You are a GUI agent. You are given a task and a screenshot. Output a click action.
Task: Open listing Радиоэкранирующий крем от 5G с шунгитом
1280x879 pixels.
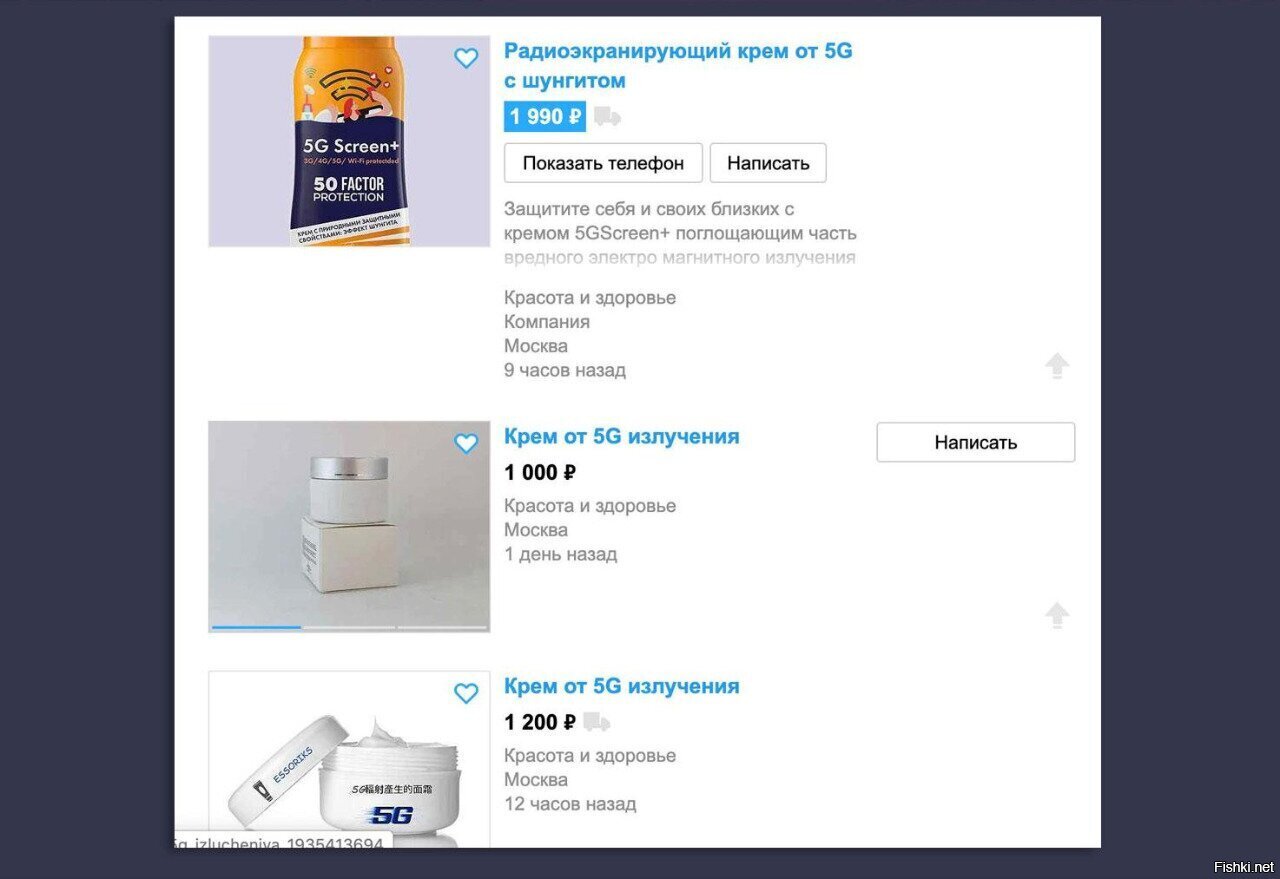(678, 66)
